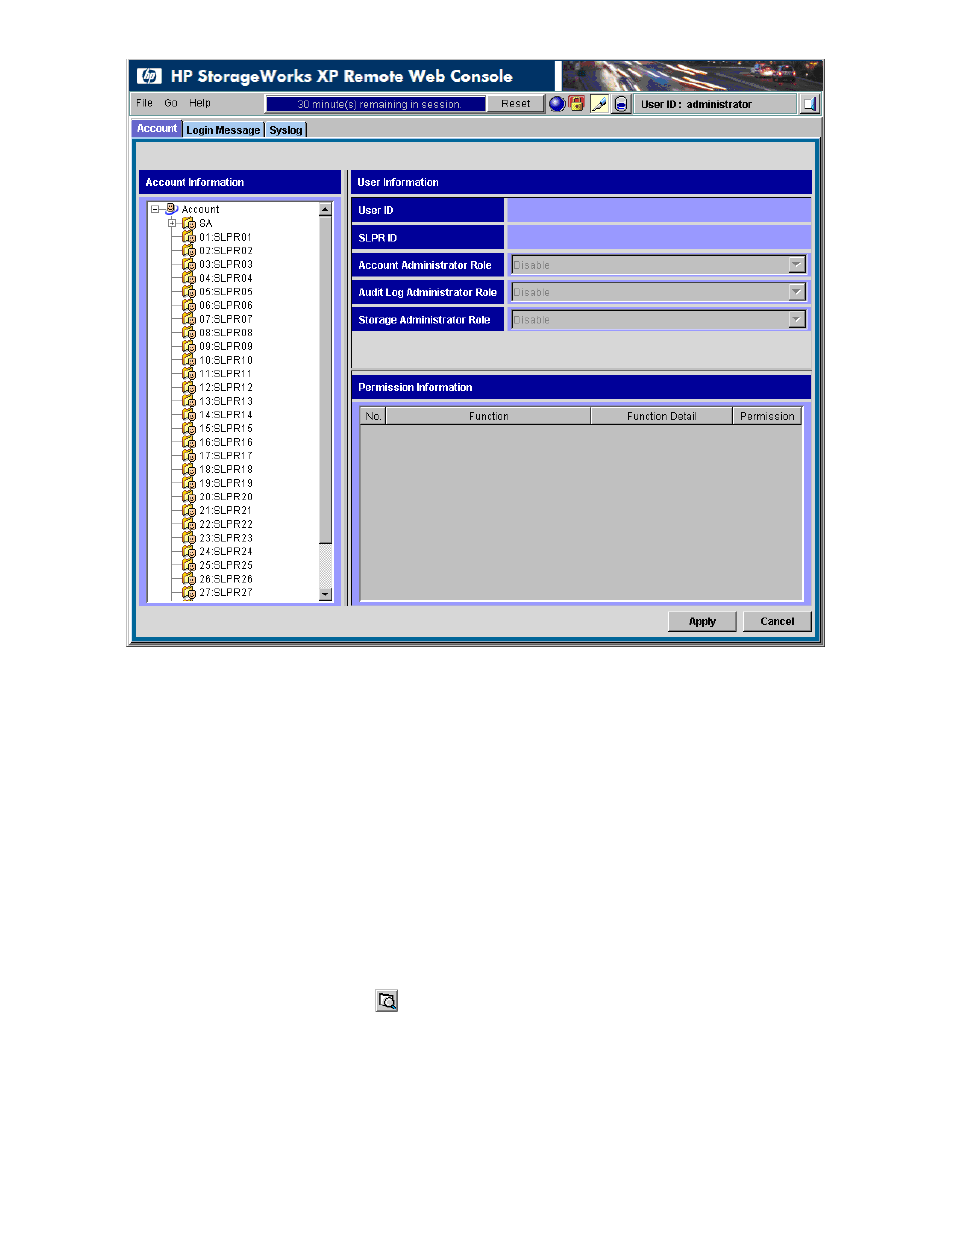Click the tree scrollbar down arrow
The height and width of the screenshot is (1235, 954).
click(x=325, y=594)
